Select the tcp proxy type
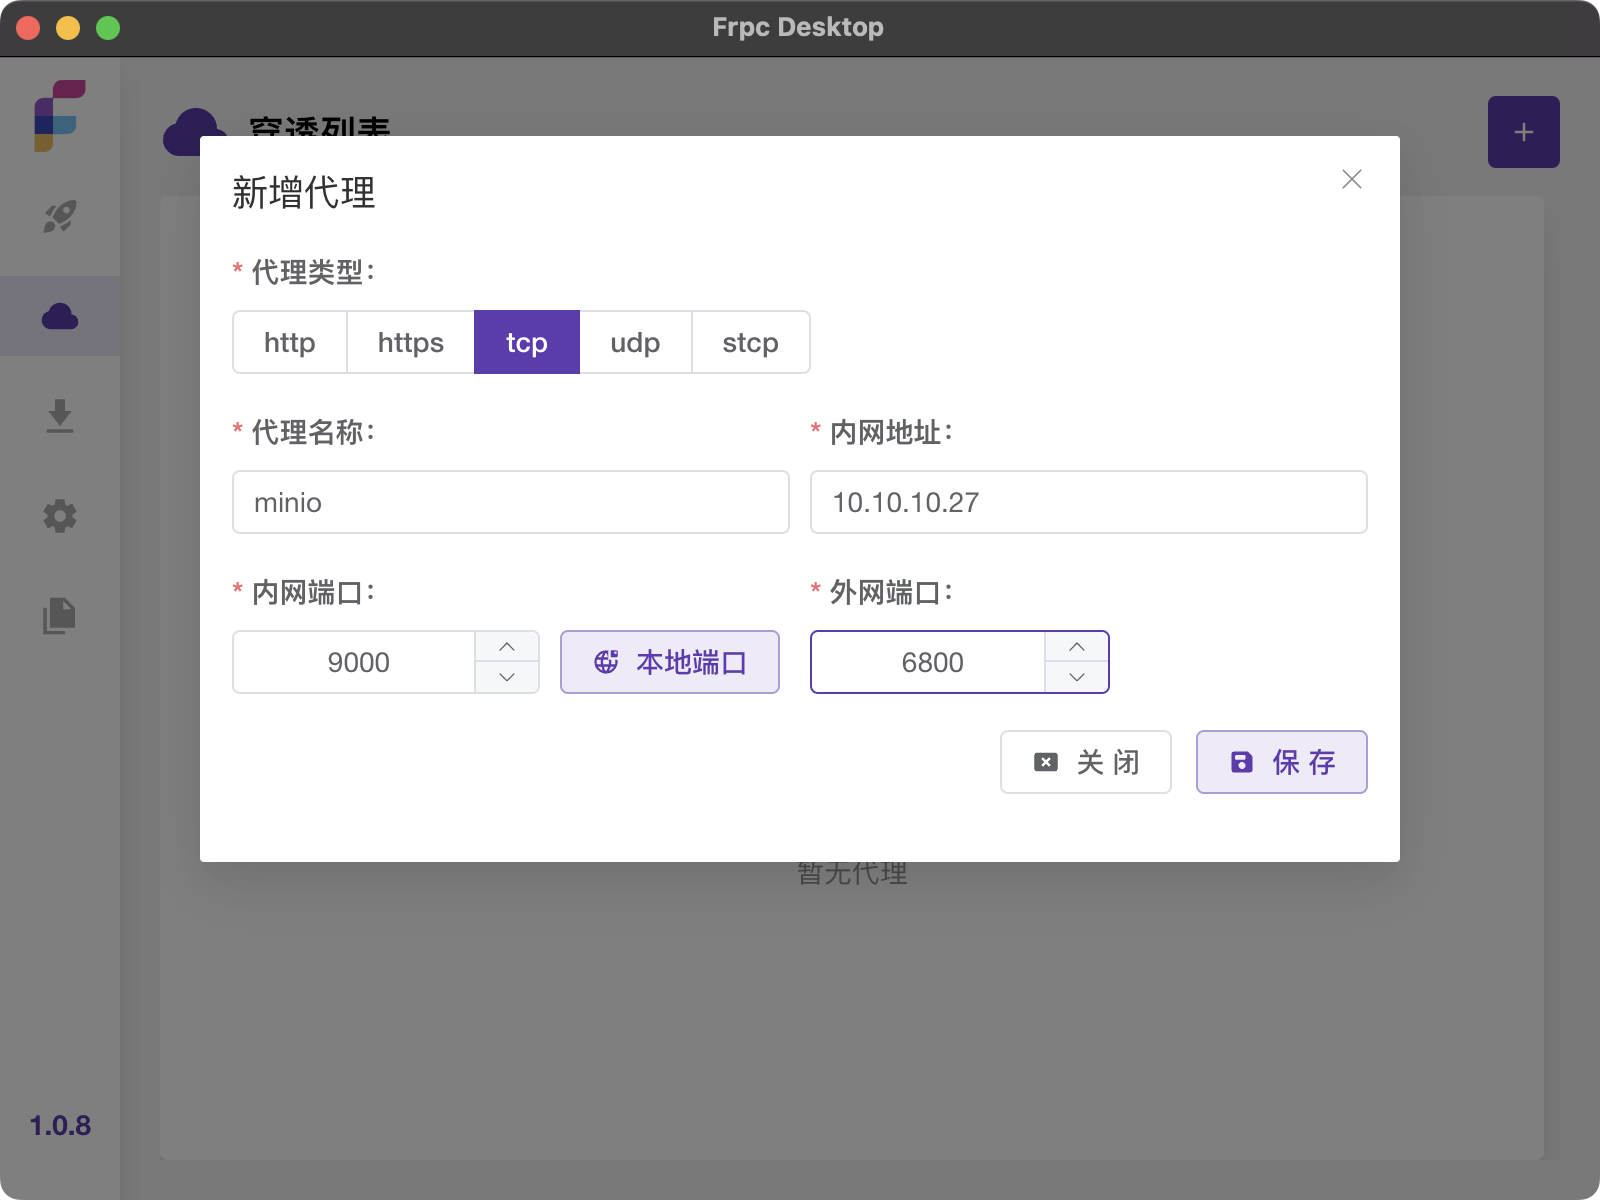Image resolution: width=1600 pixels, height=1200 pixels. (x=527, y=342)
